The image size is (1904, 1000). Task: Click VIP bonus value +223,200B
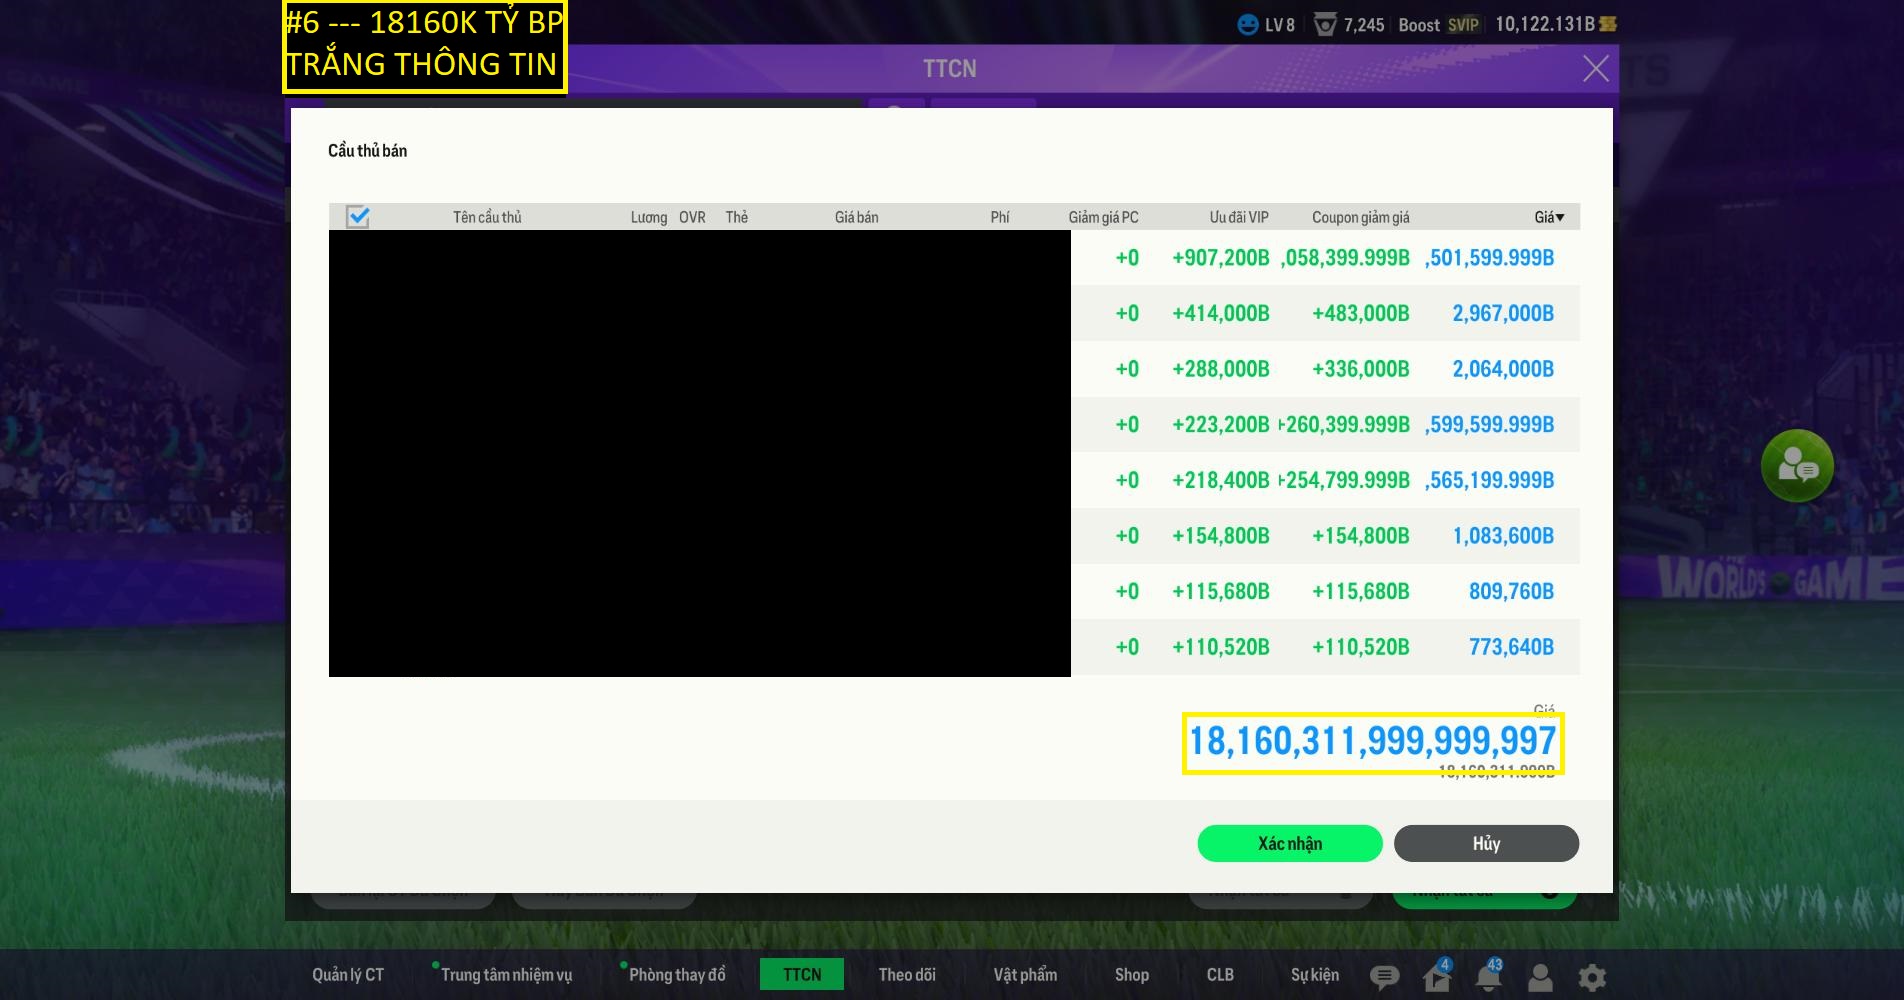click(1221, 425)
